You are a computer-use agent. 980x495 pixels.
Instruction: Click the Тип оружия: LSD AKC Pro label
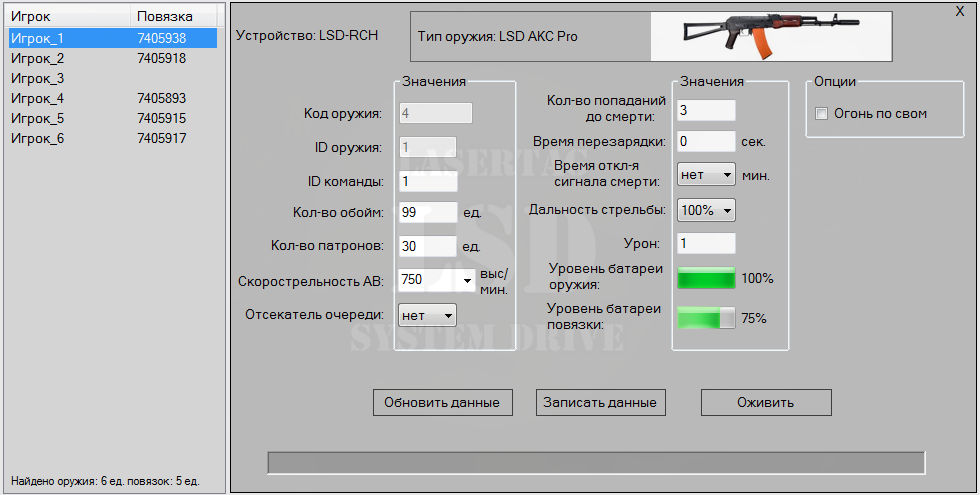point(498,36)
